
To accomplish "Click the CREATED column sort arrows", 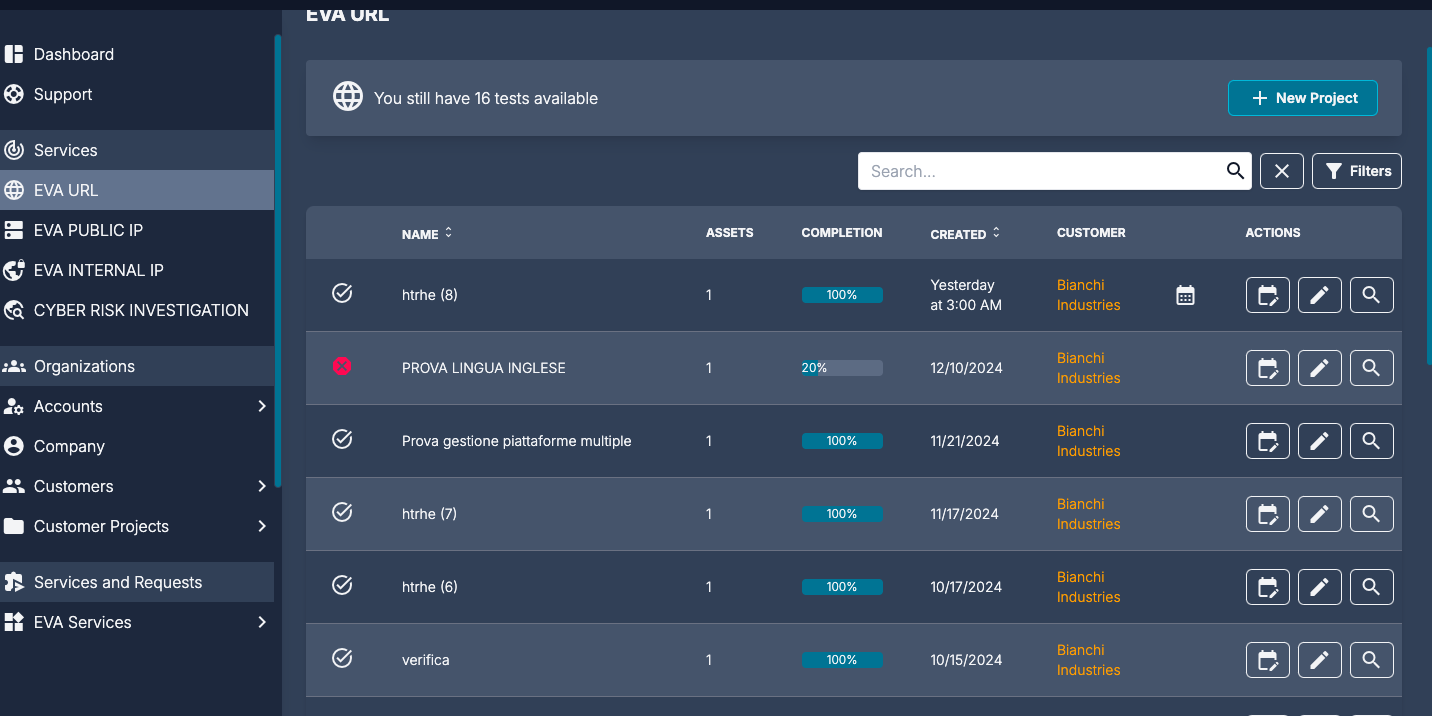I will tap(996, 233).
